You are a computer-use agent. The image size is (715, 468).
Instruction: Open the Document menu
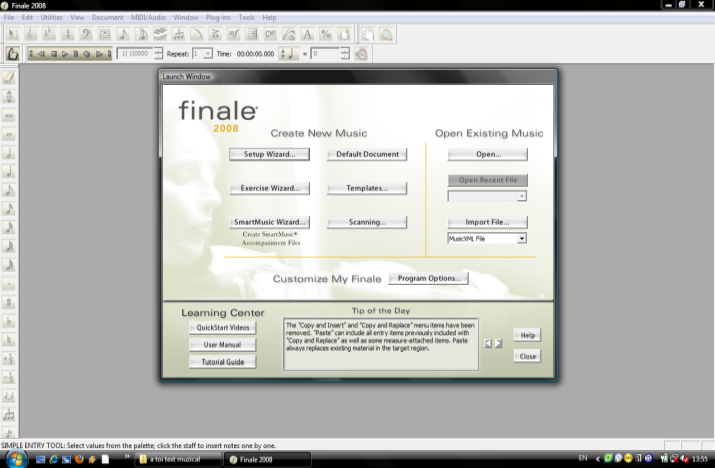pos(108,17)
